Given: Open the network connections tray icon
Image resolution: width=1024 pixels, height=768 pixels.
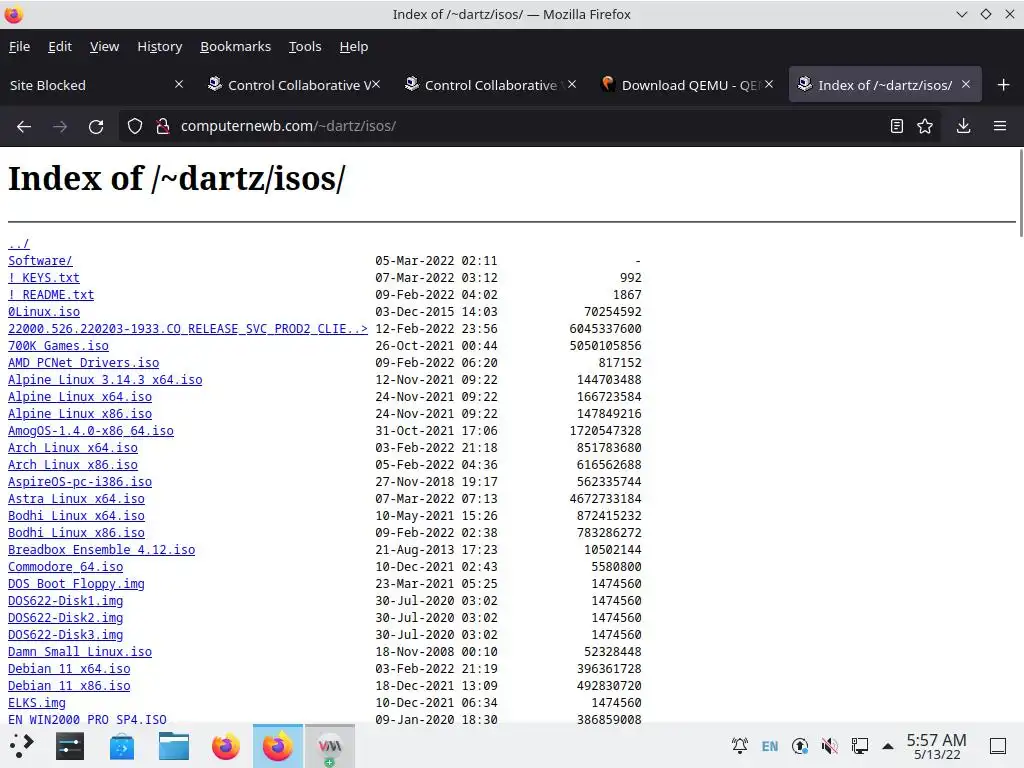Looking at the screenshot, I should point(859,746).
